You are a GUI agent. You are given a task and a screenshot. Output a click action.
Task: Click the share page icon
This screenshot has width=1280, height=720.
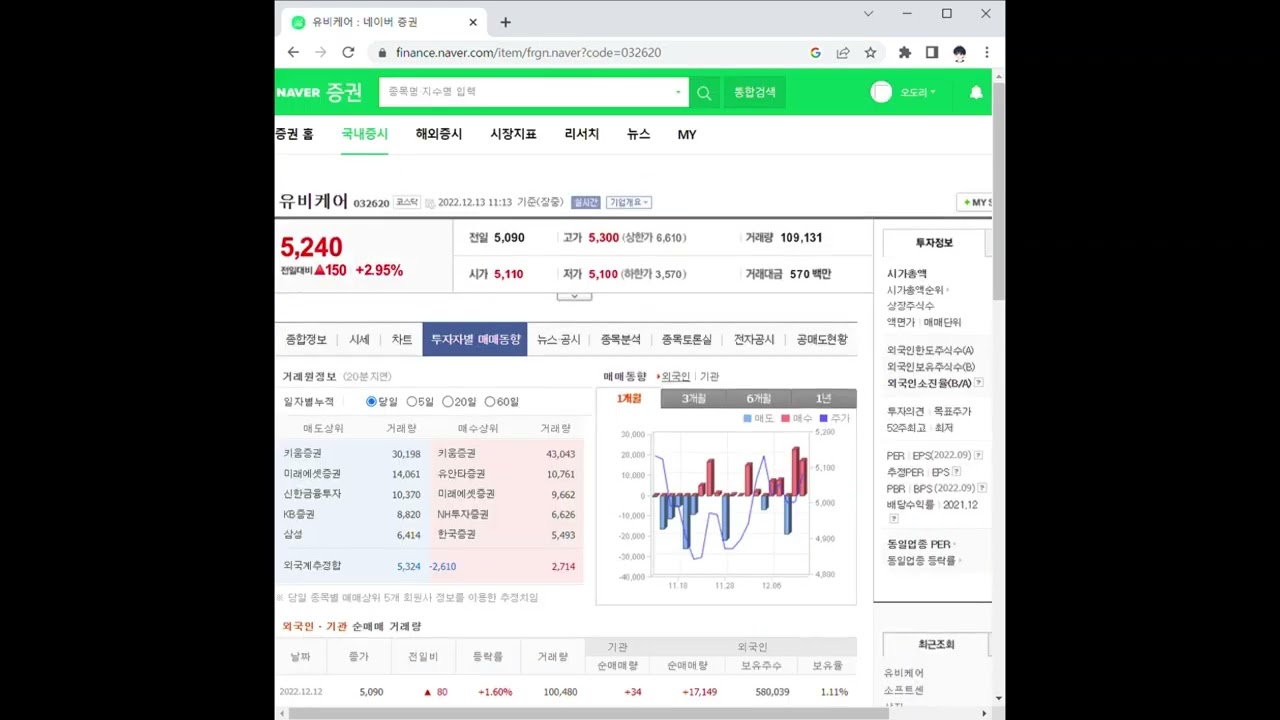click(843, 52)
